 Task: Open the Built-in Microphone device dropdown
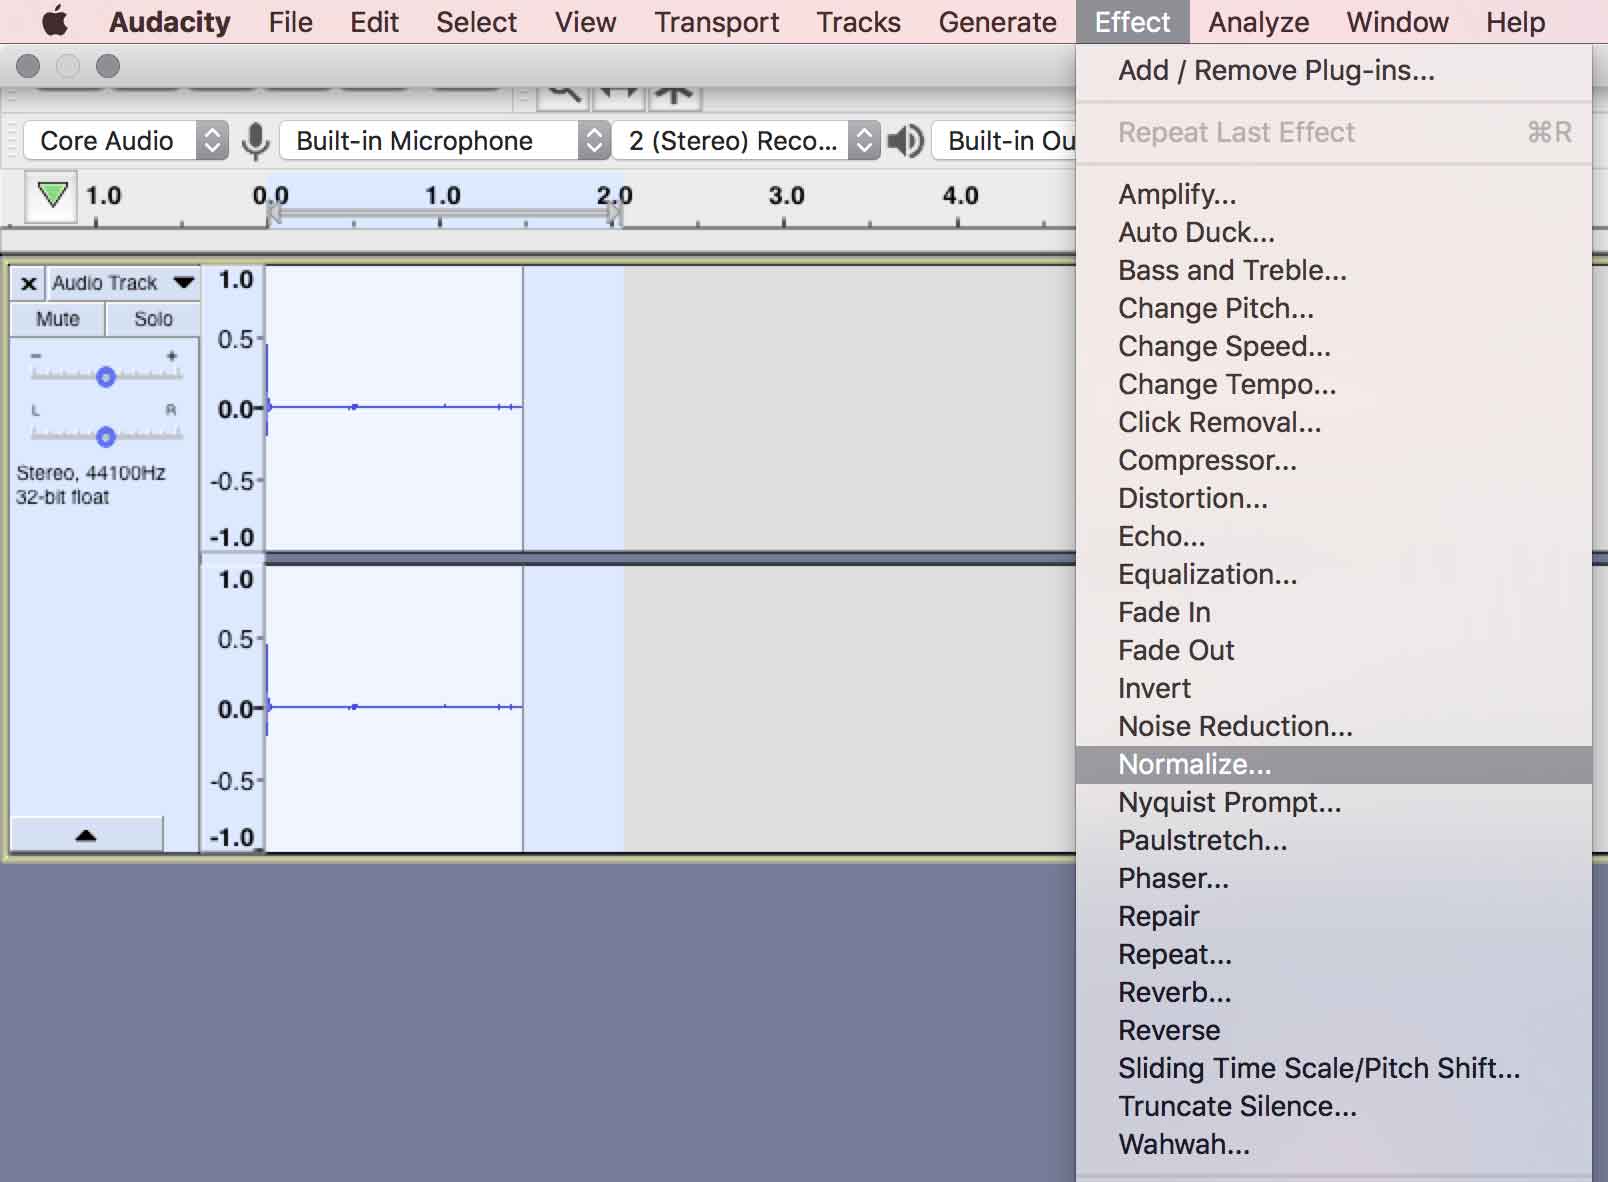445,141
